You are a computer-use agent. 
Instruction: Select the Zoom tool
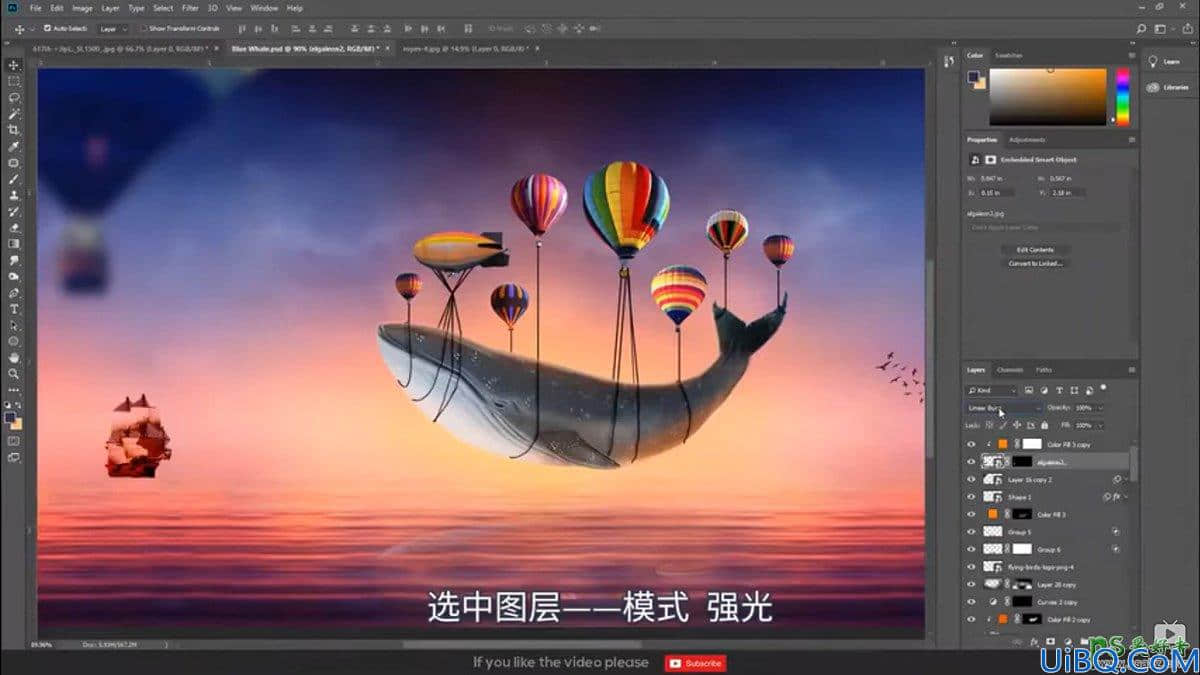(14, 373)
